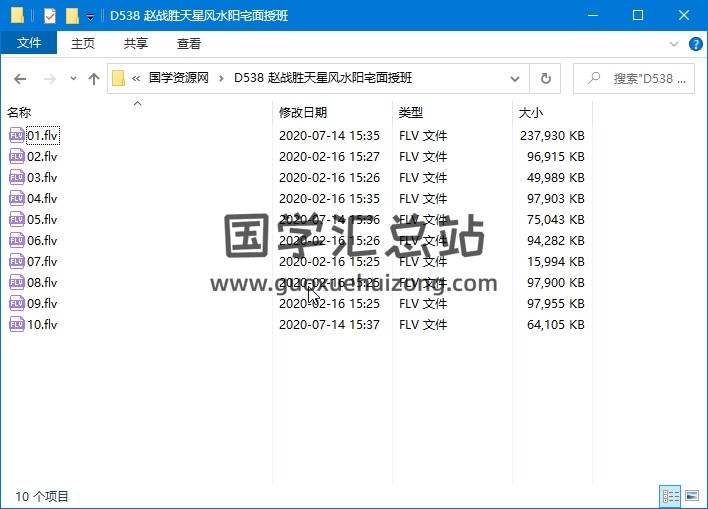
Task: Click the Back navigation arrow
Action: pyautogui.click(x=20, y=79)
